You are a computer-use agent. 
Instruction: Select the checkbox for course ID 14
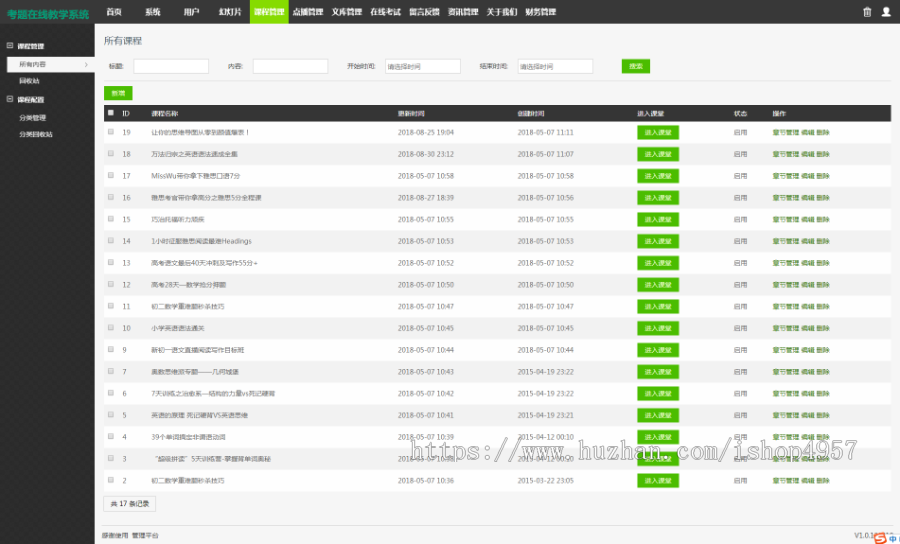coord(111,241)
